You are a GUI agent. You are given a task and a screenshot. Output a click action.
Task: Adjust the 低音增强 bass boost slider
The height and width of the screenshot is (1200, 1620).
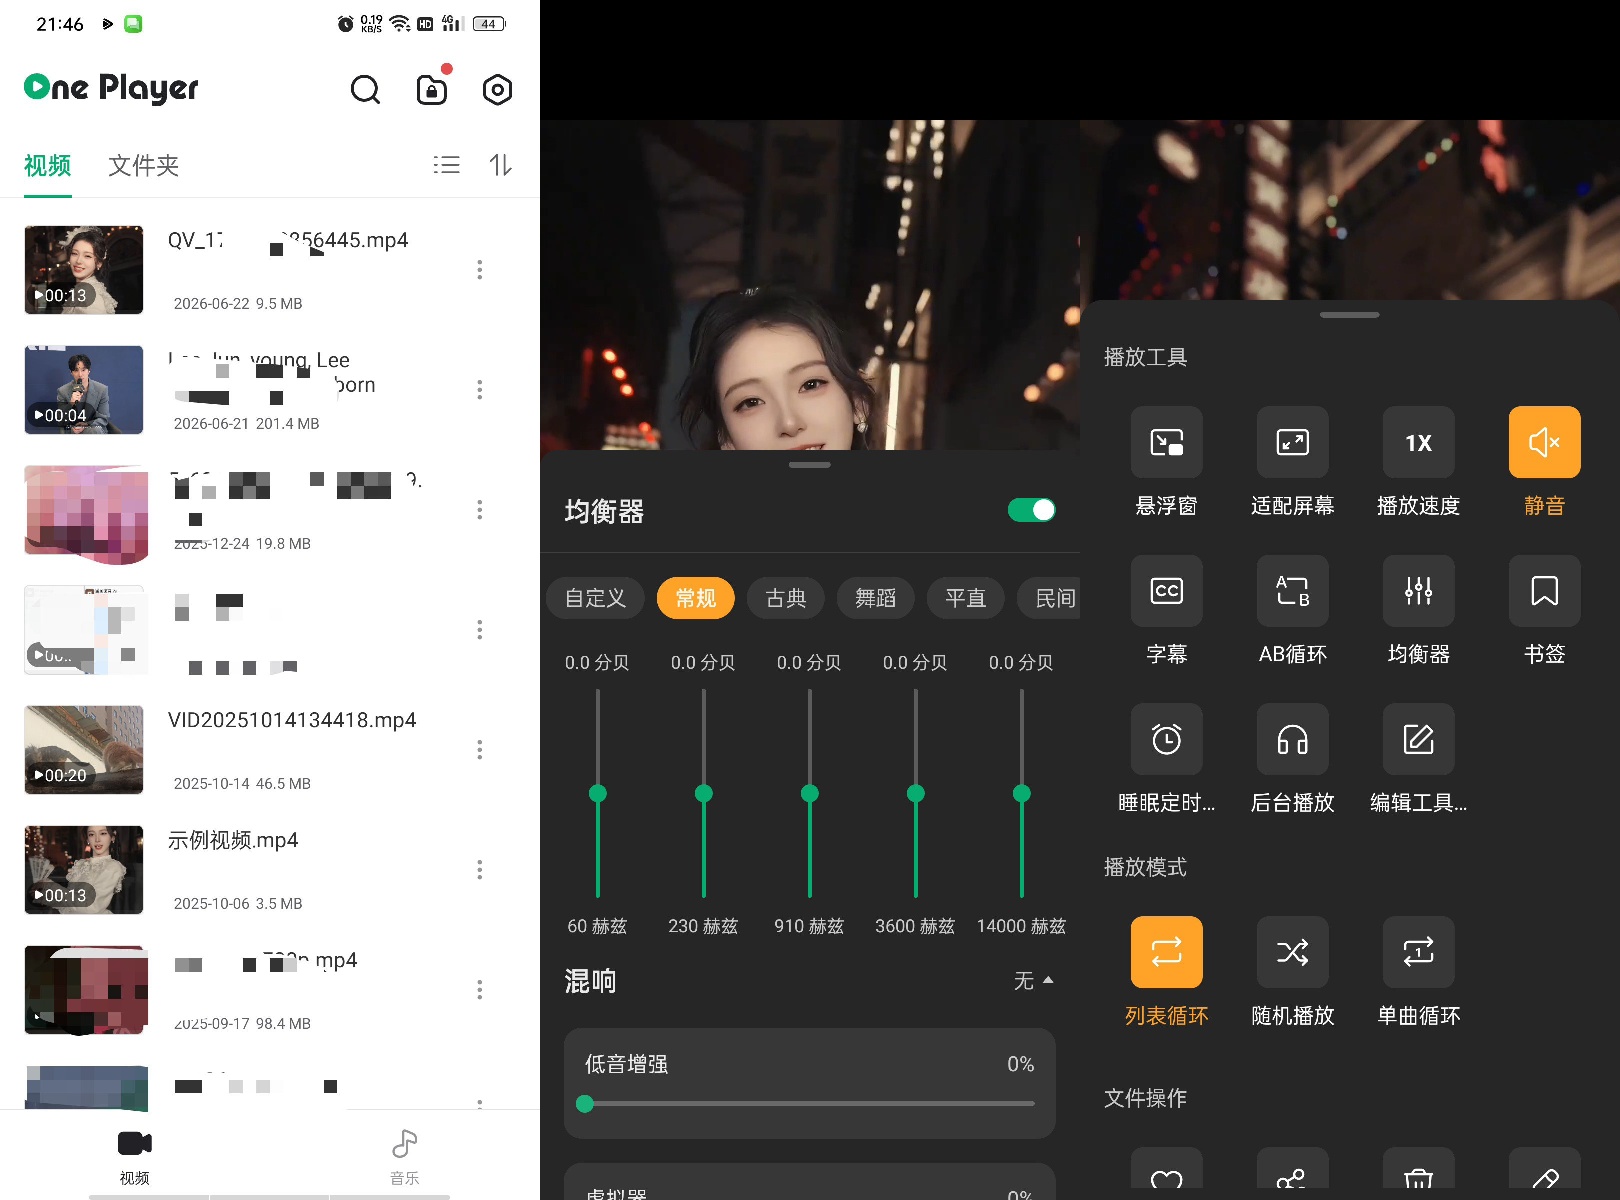tap(810, 1104)
